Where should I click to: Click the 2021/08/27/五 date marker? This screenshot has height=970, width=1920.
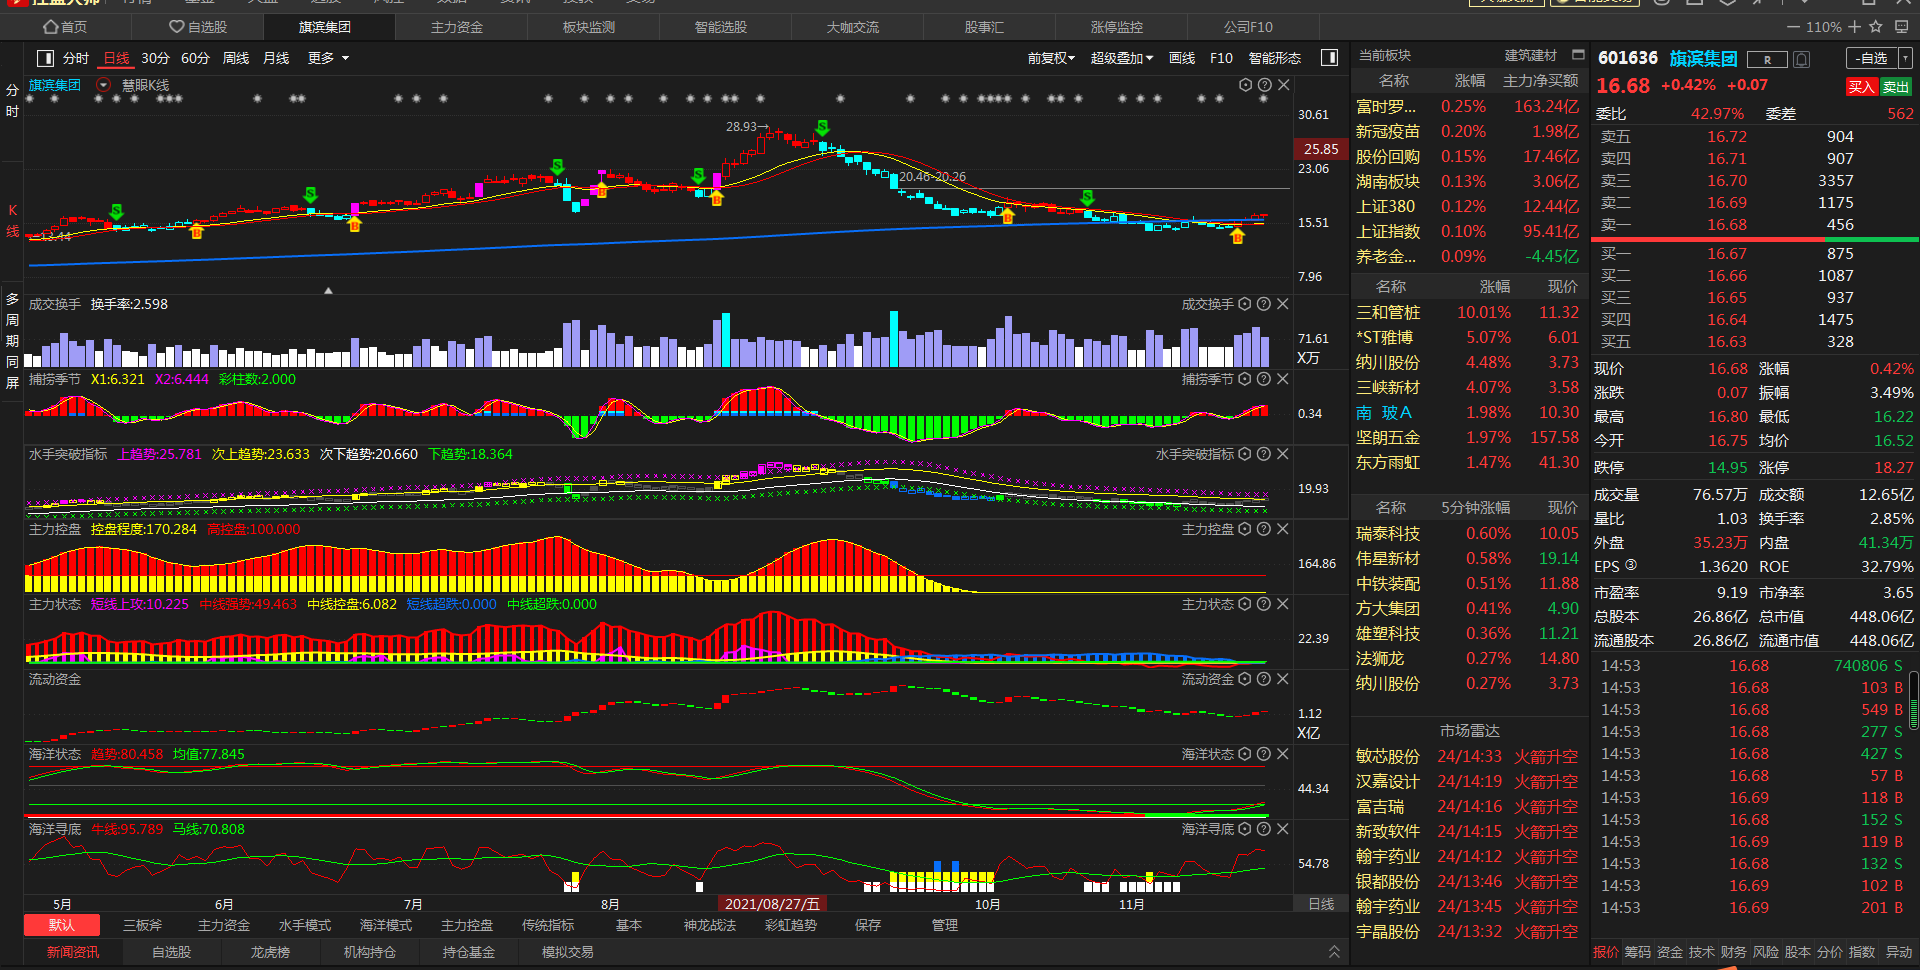(772, 904)
